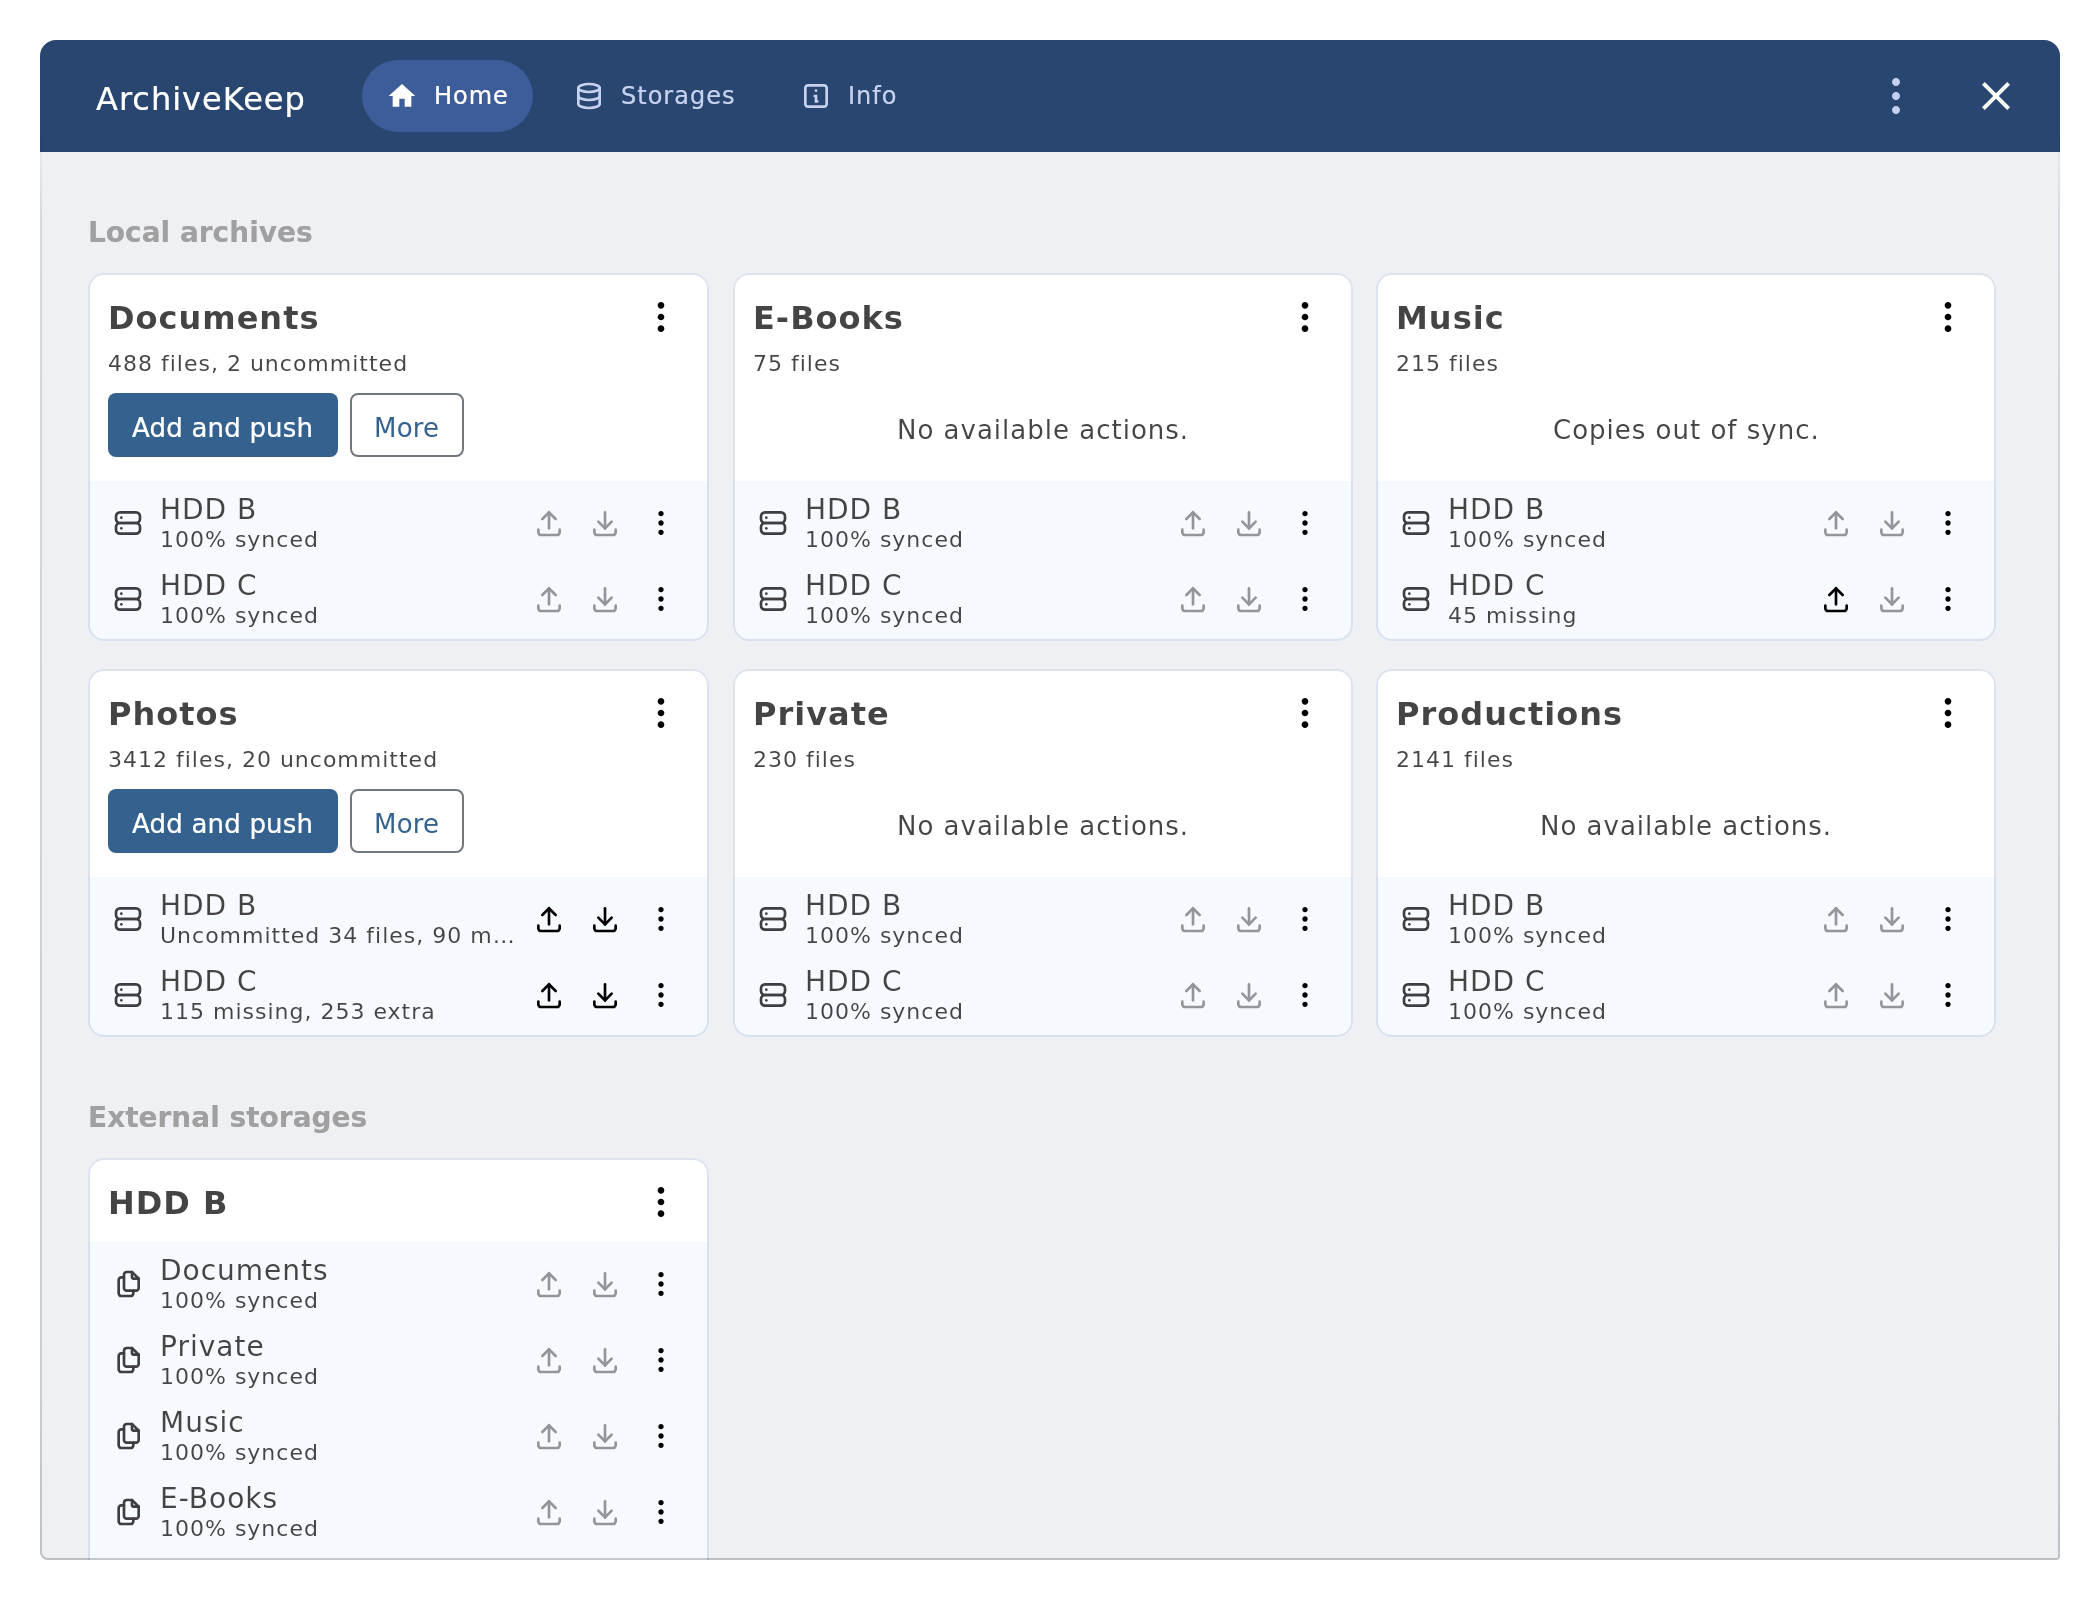Open the Info tab
Screen dimensions: 2100x1600
point(850,96)
